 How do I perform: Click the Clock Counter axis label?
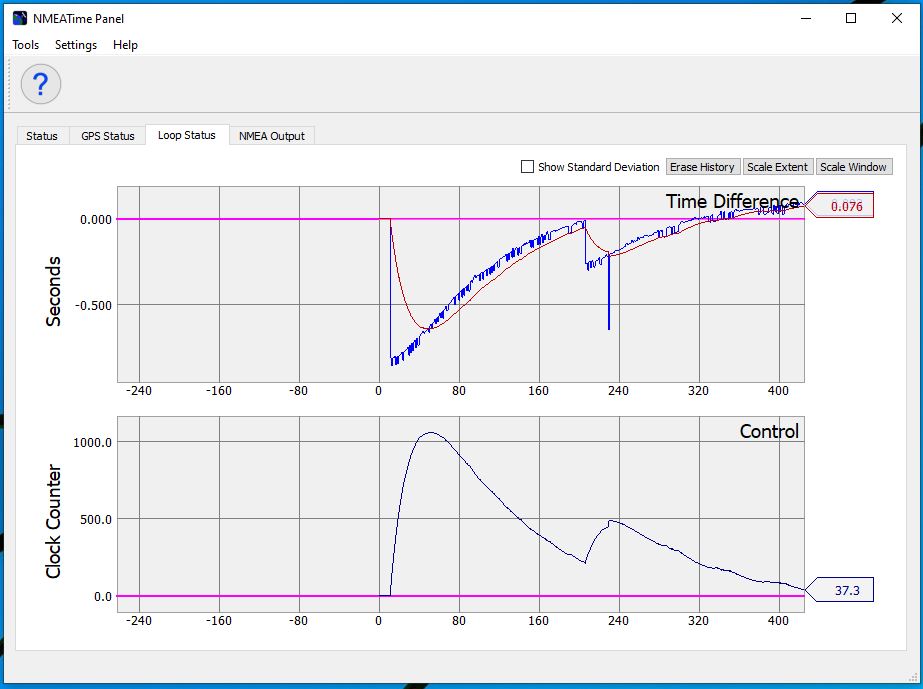point(53,521)
